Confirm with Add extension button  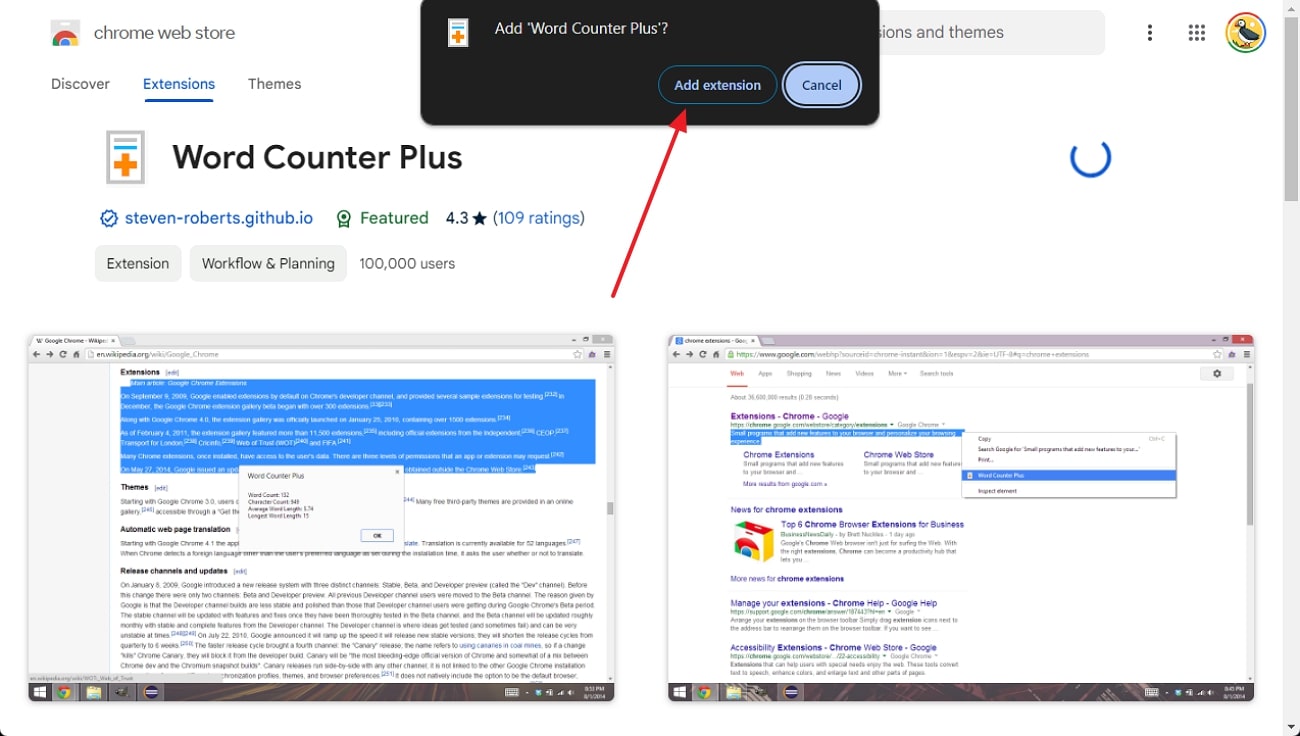(x=717, y=85)
